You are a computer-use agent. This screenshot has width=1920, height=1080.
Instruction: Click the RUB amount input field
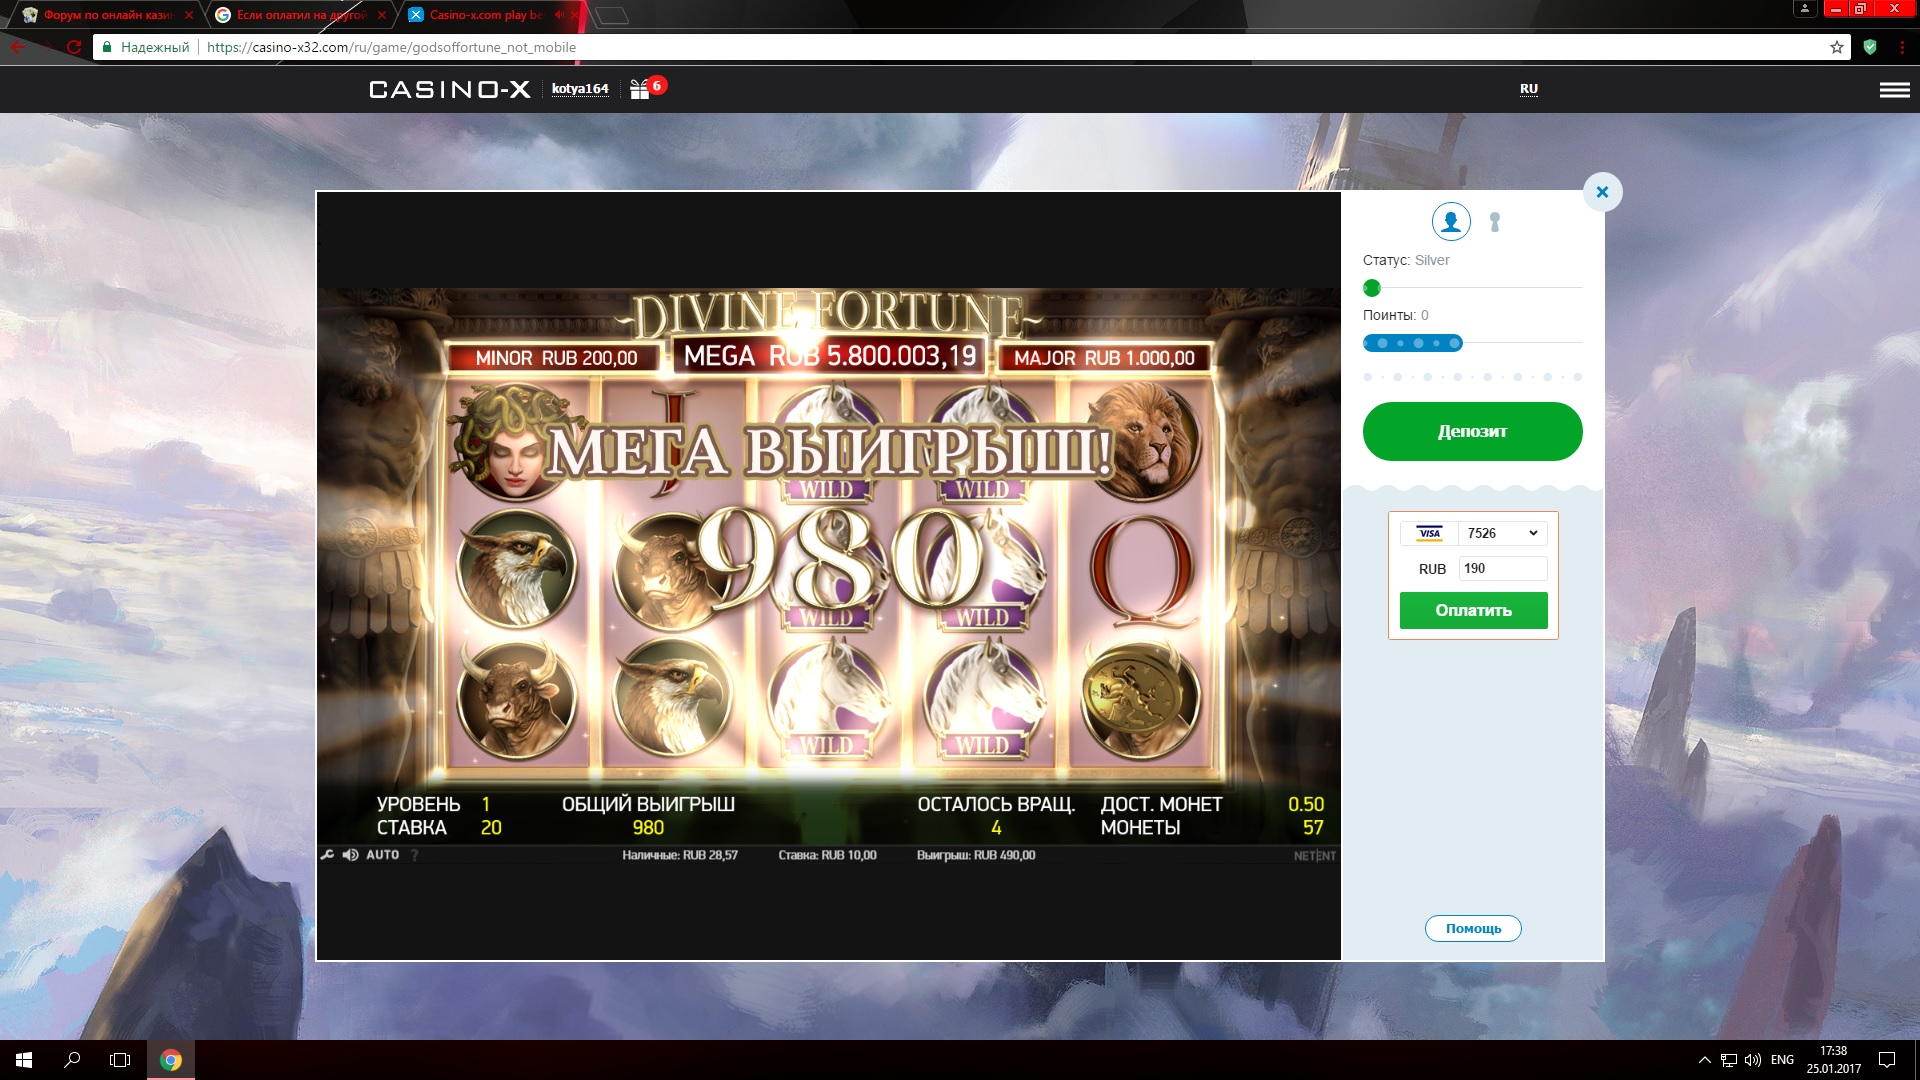[x=1502, y=568]
